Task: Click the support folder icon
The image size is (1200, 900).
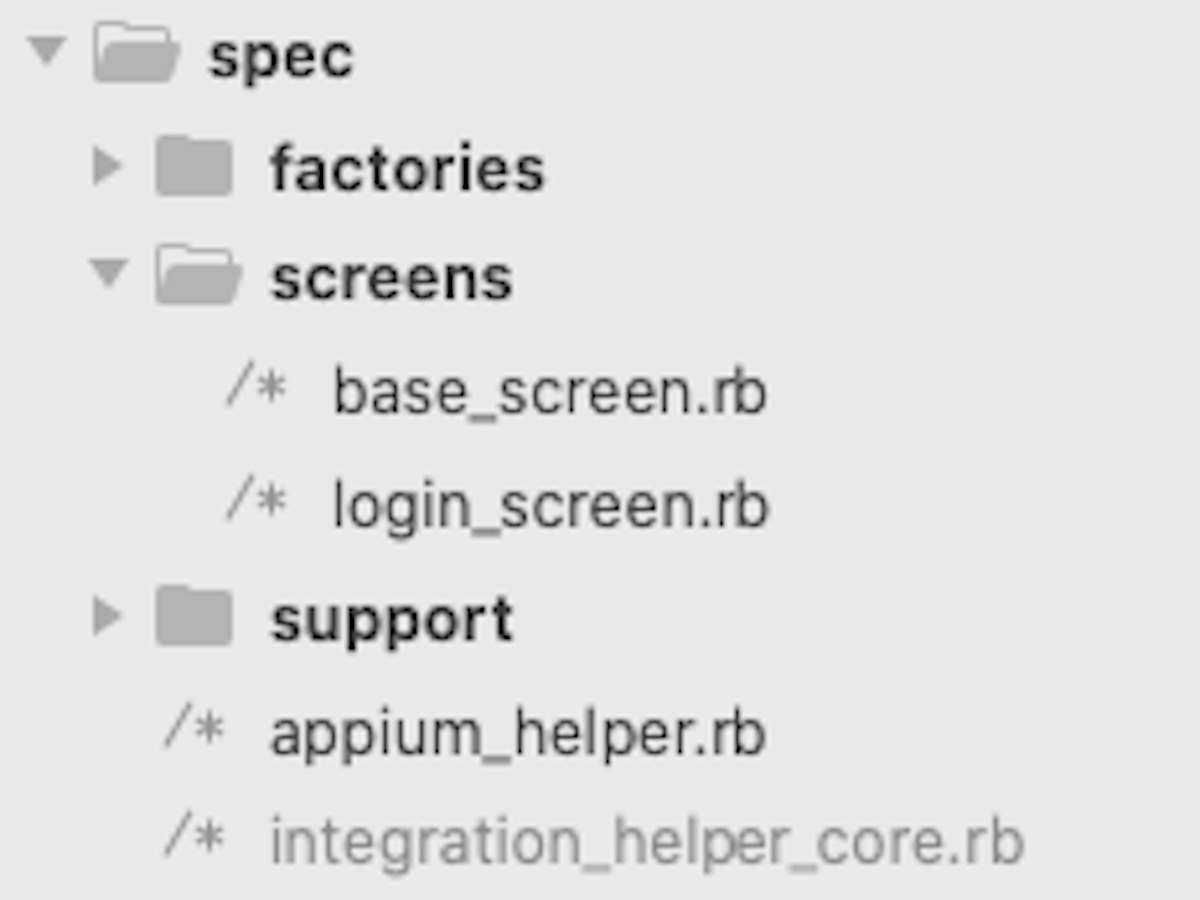Action: (194, 618)
